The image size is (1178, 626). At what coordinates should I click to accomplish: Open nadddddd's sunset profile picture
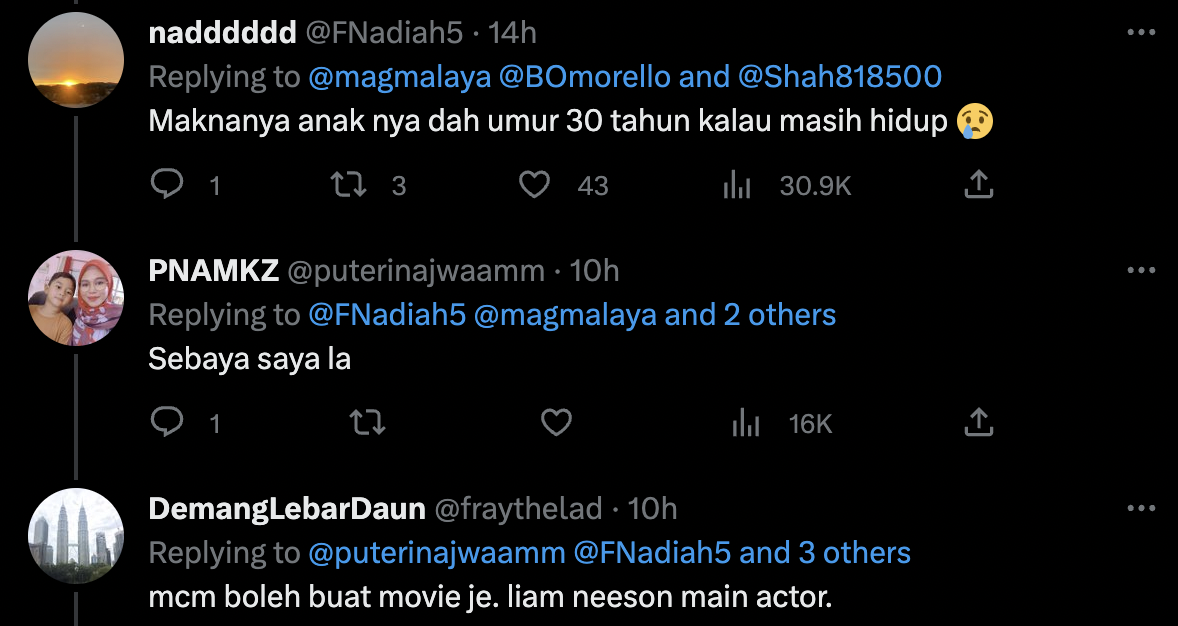[76, 60]
